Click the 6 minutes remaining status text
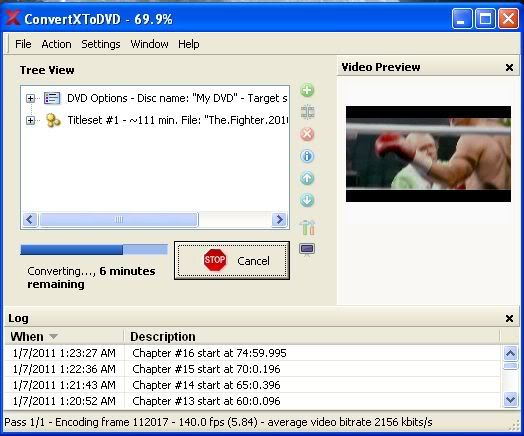Image resolution: width=524 pixels, height=436 pixels. pyautogui.click(x=92, y=278)
